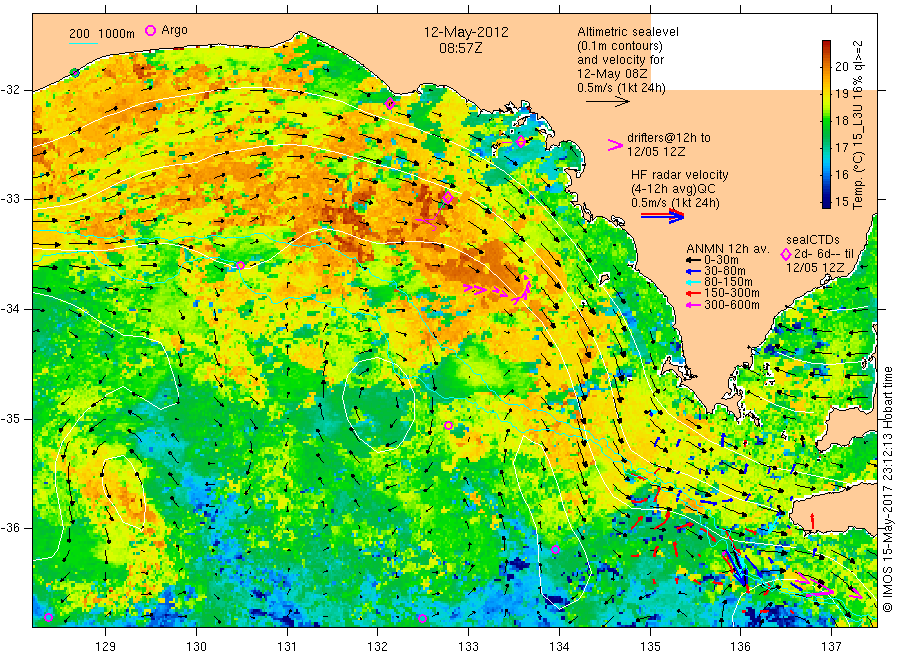Click the black altimetric velocity scale arrow

coord(607,102)
